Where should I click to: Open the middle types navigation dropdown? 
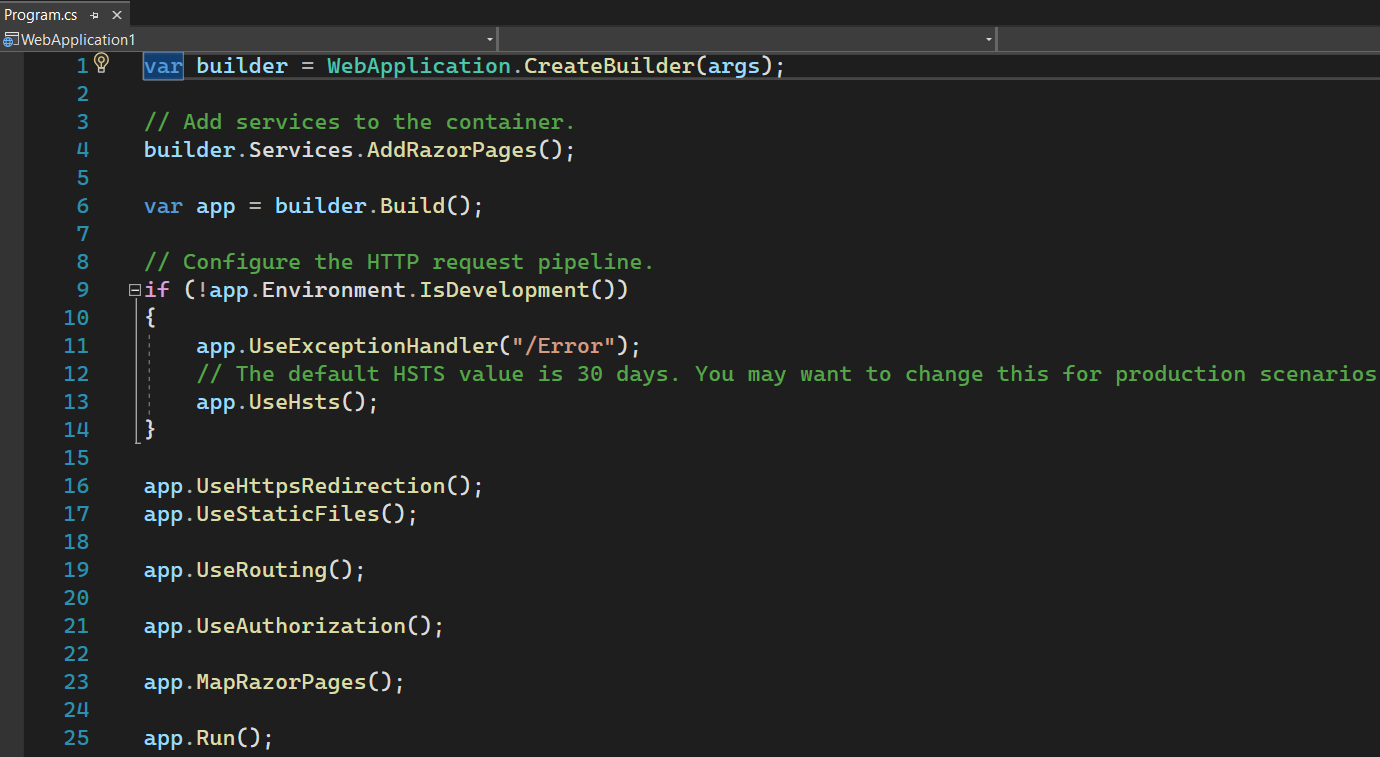747,39
